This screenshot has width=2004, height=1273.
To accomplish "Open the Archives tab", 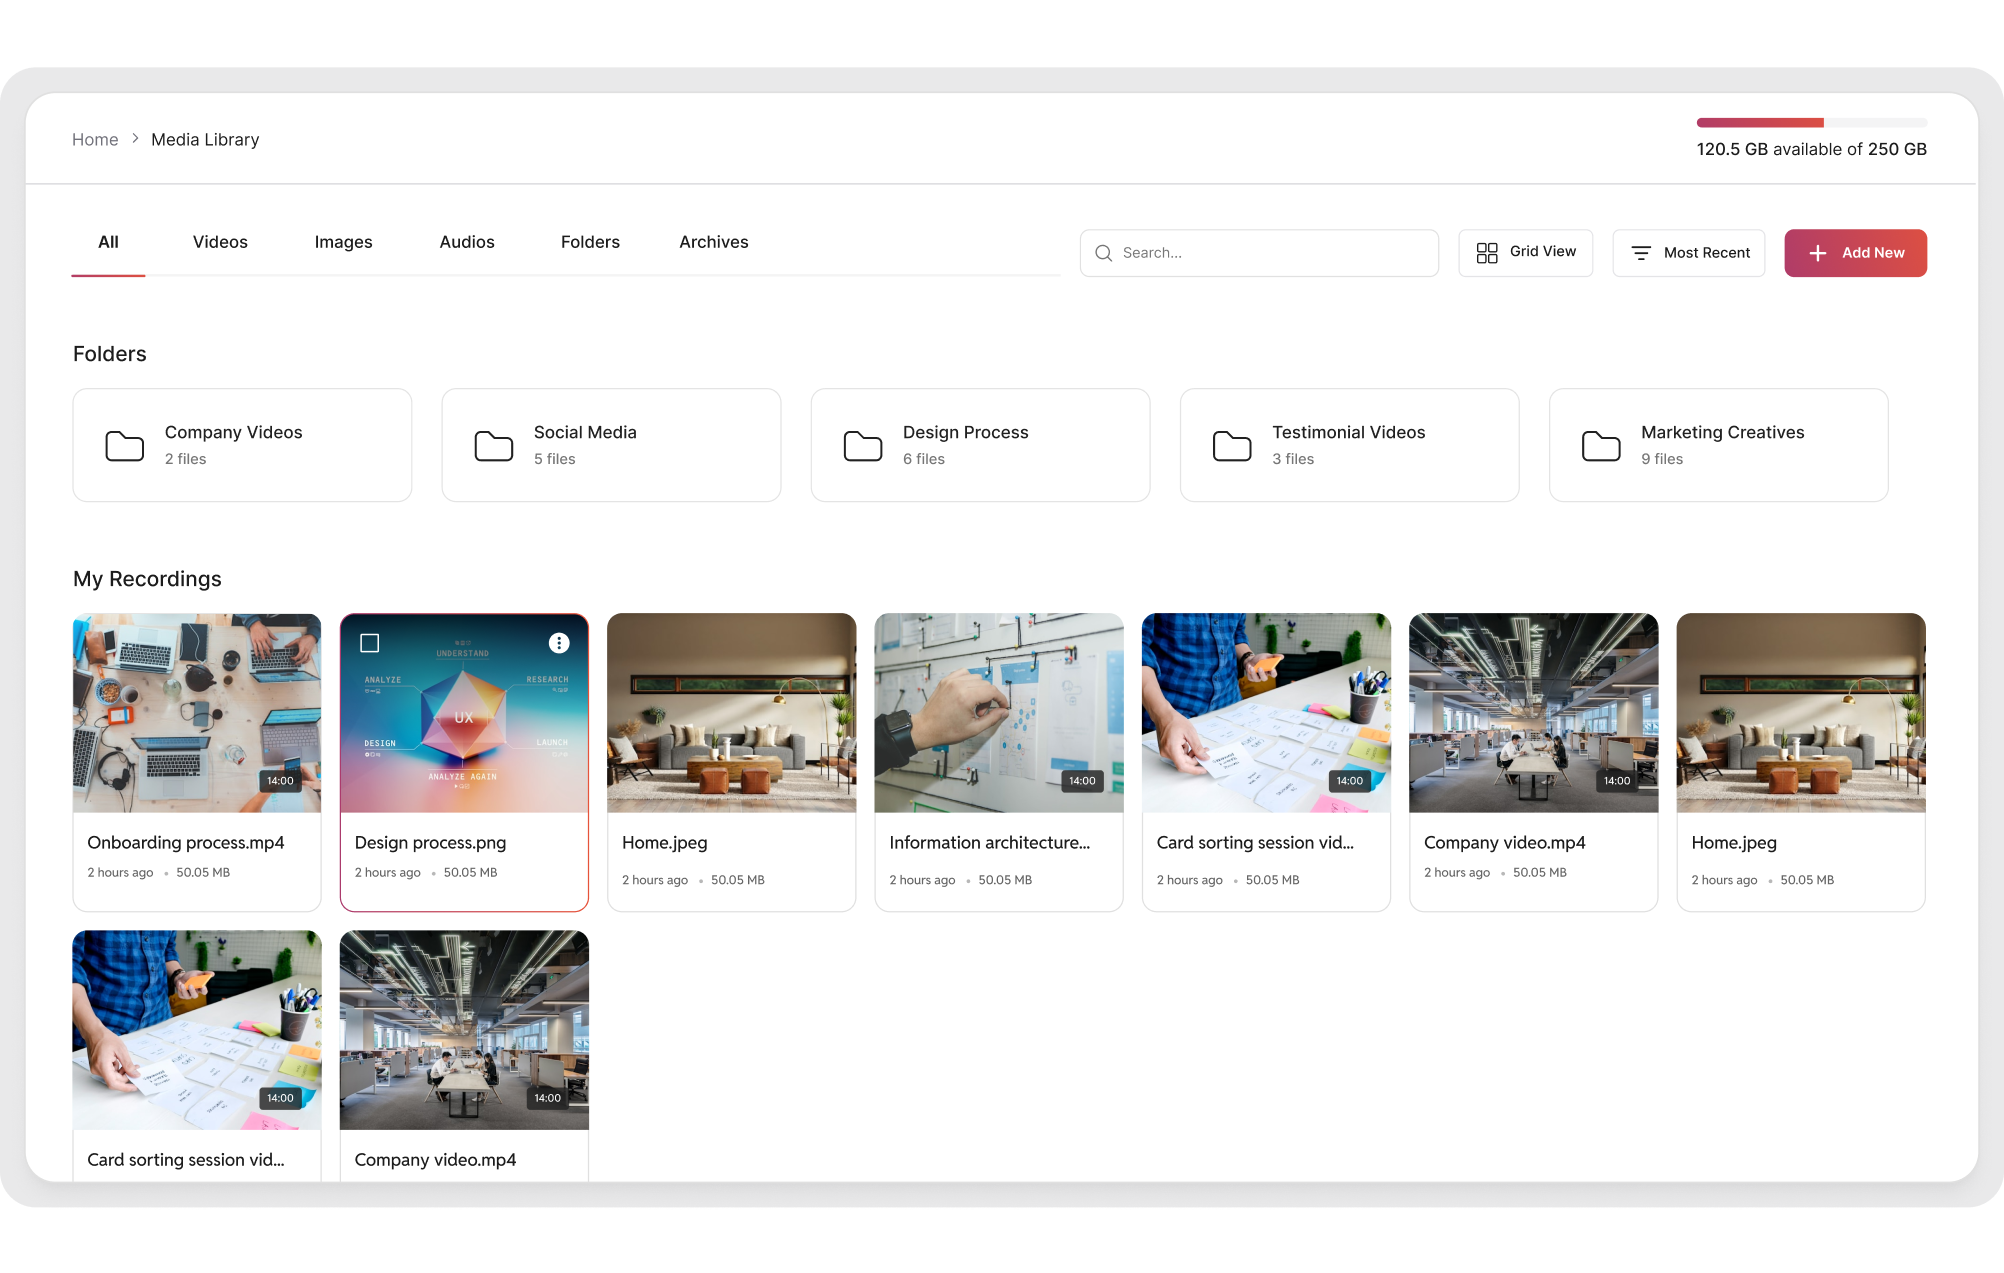I will click(713, 242).
